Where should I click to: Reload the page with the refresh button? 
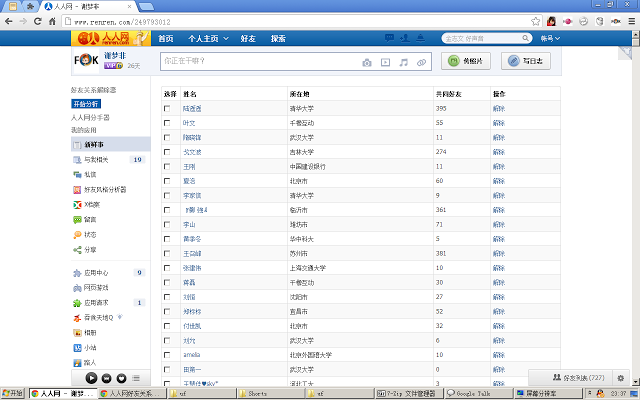click(x=38, y=21)
